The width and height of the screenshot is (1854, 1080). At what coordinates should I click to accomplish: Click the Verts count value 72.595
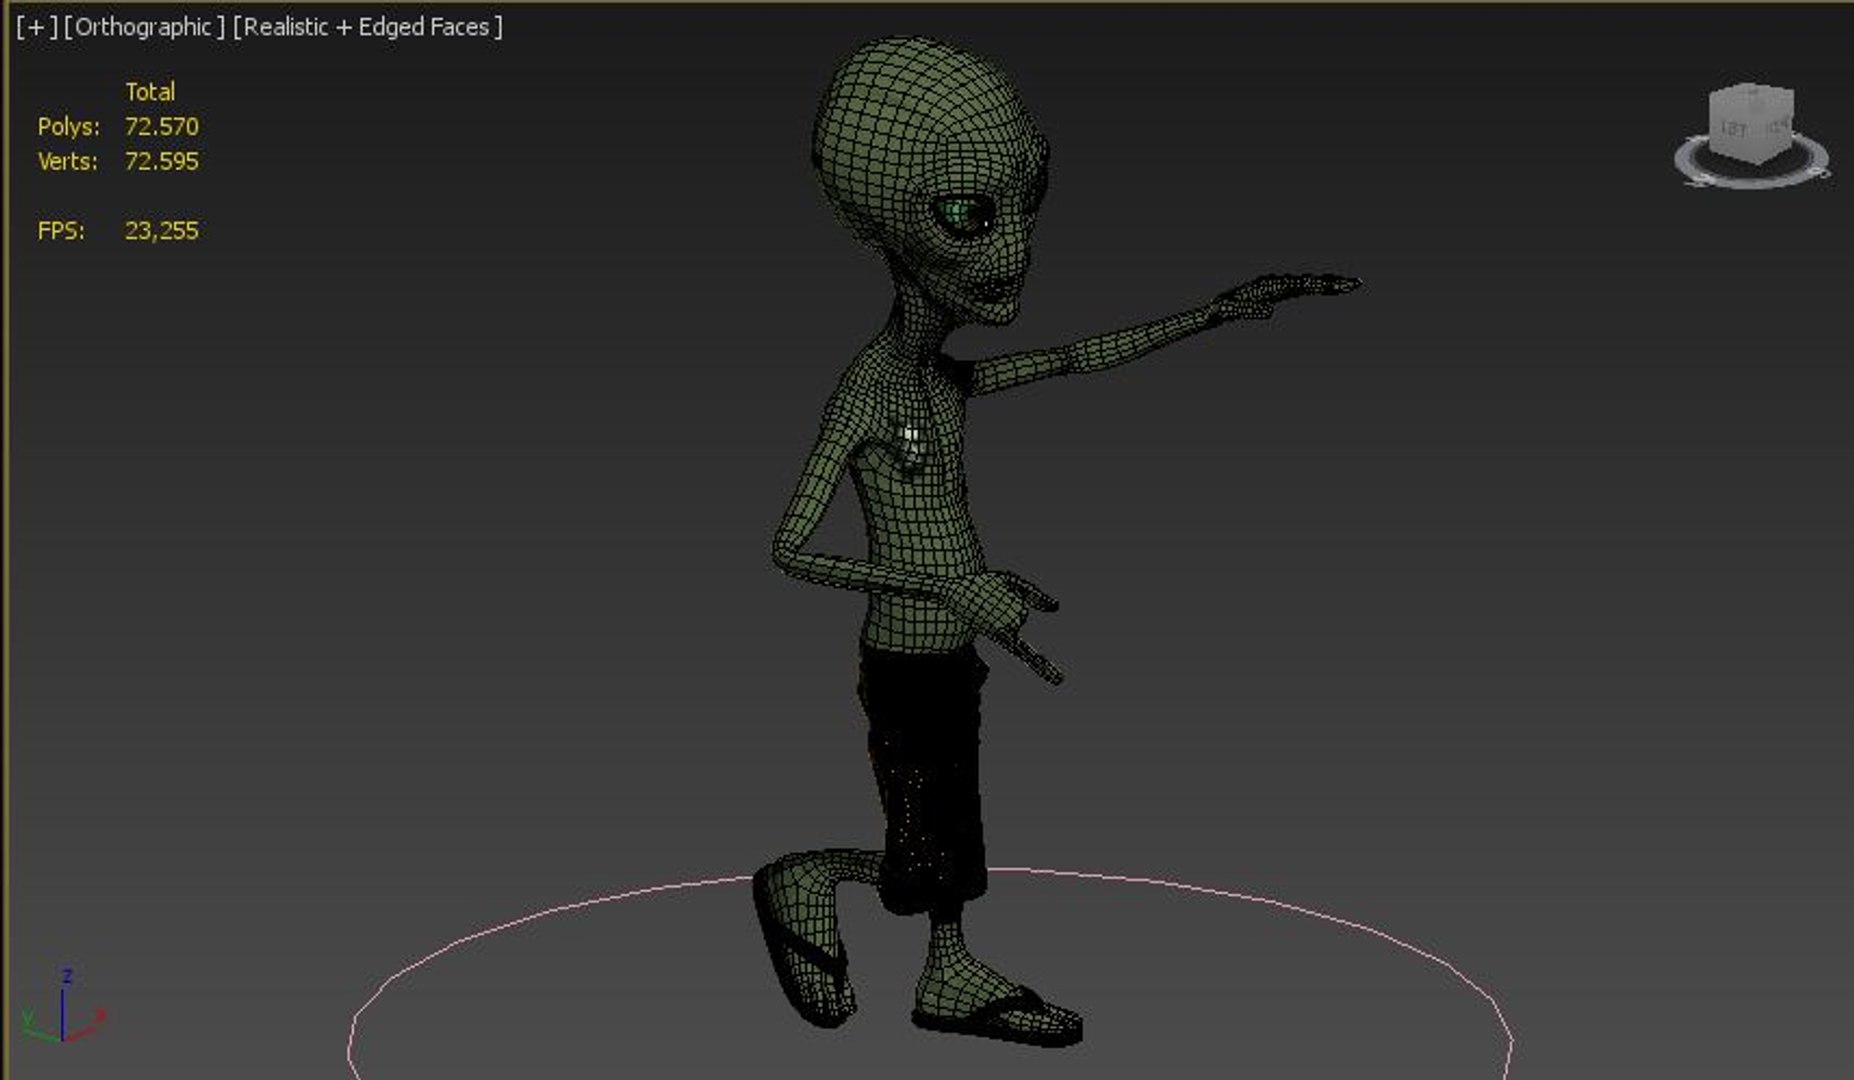tap(161, 161)
